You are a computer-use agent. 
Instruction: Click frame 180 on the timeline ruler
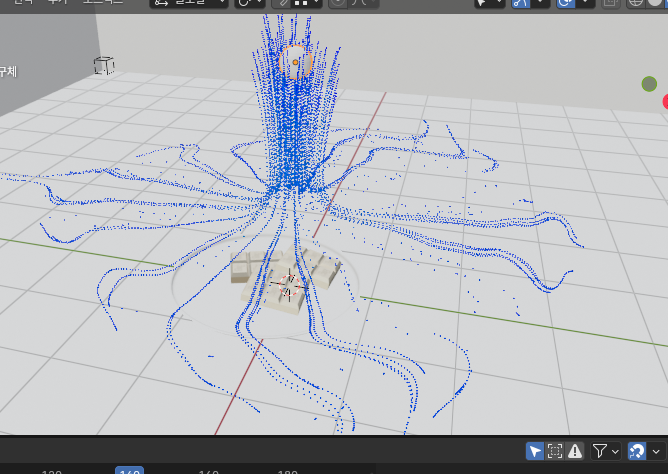(x=287, y=471)
